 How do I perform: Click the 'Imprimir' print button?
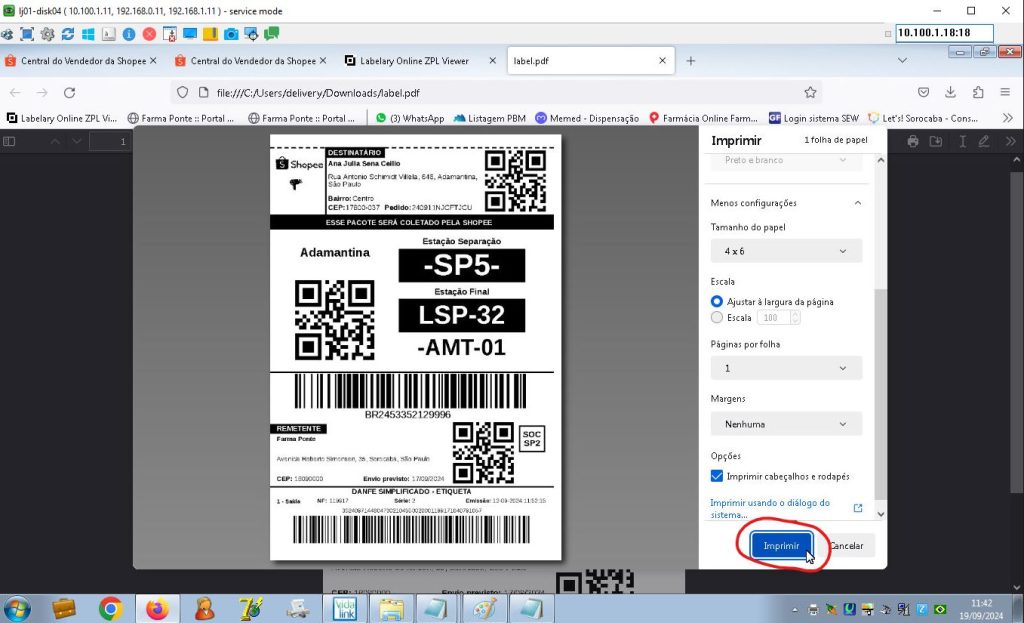781,545
